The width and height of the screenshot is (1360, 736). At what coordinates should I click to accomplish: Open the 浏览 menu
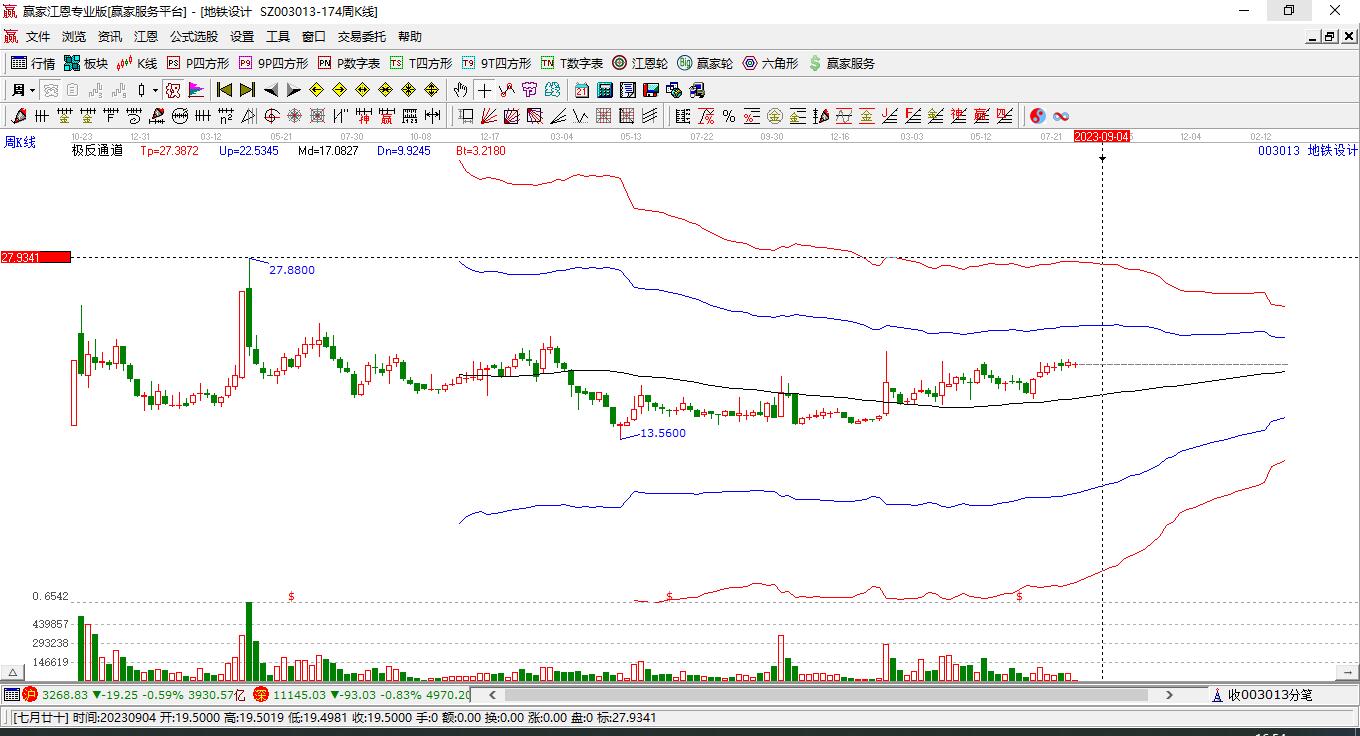[x=74, y=37]
